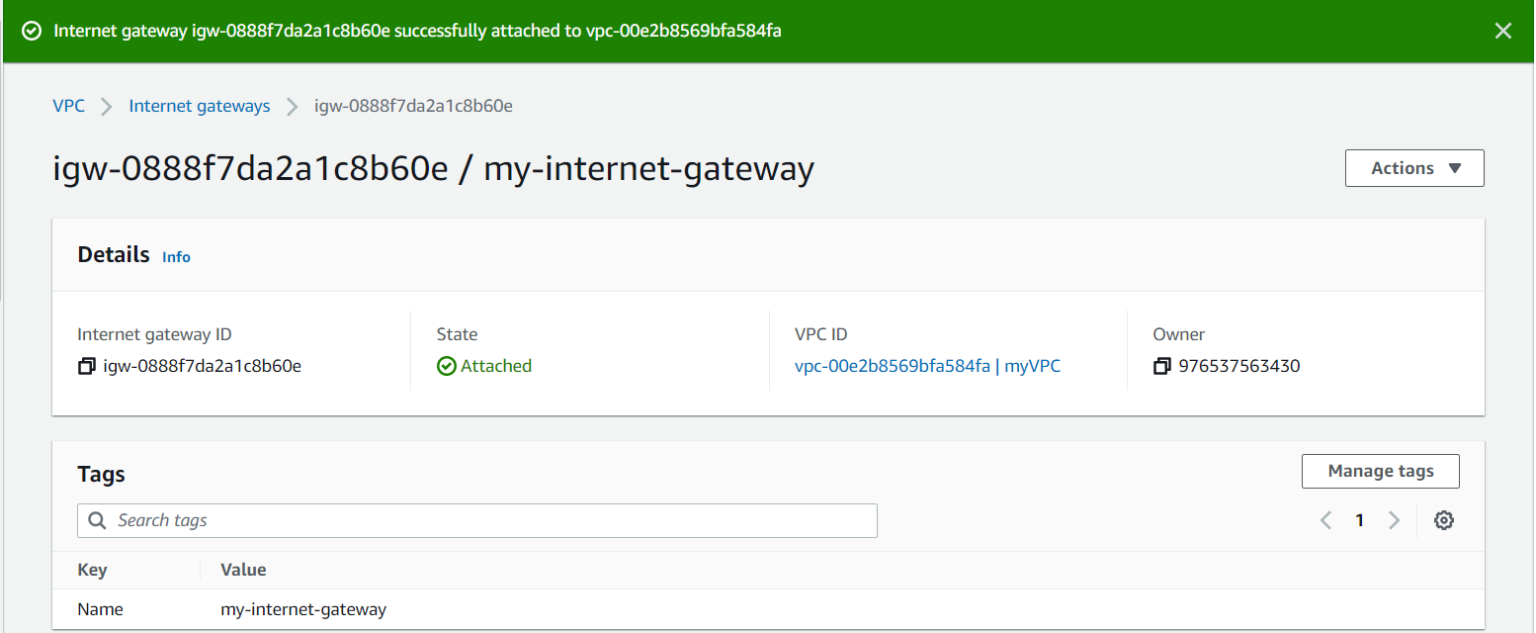Click the green Attached status icon

pyautogui.click(x=446, y=367)
